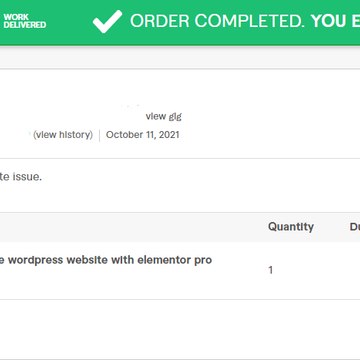Open the "(view history)" link
Image resolution: width=360 pixels, height=360 pixels.
63,135
